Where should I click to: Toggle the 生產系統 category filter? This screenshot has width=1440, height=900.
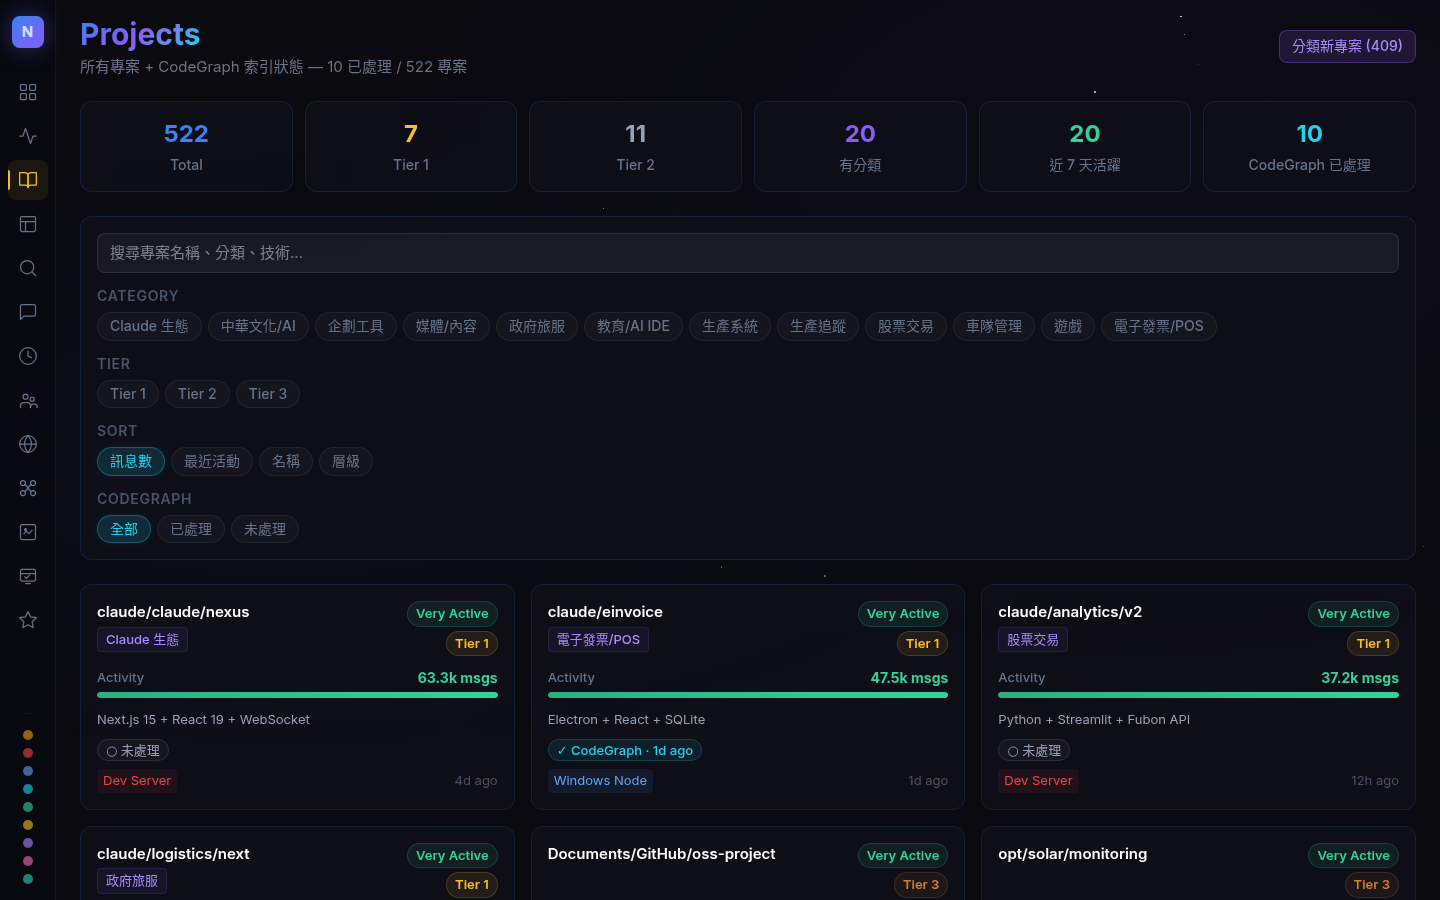tap(730, 326)
